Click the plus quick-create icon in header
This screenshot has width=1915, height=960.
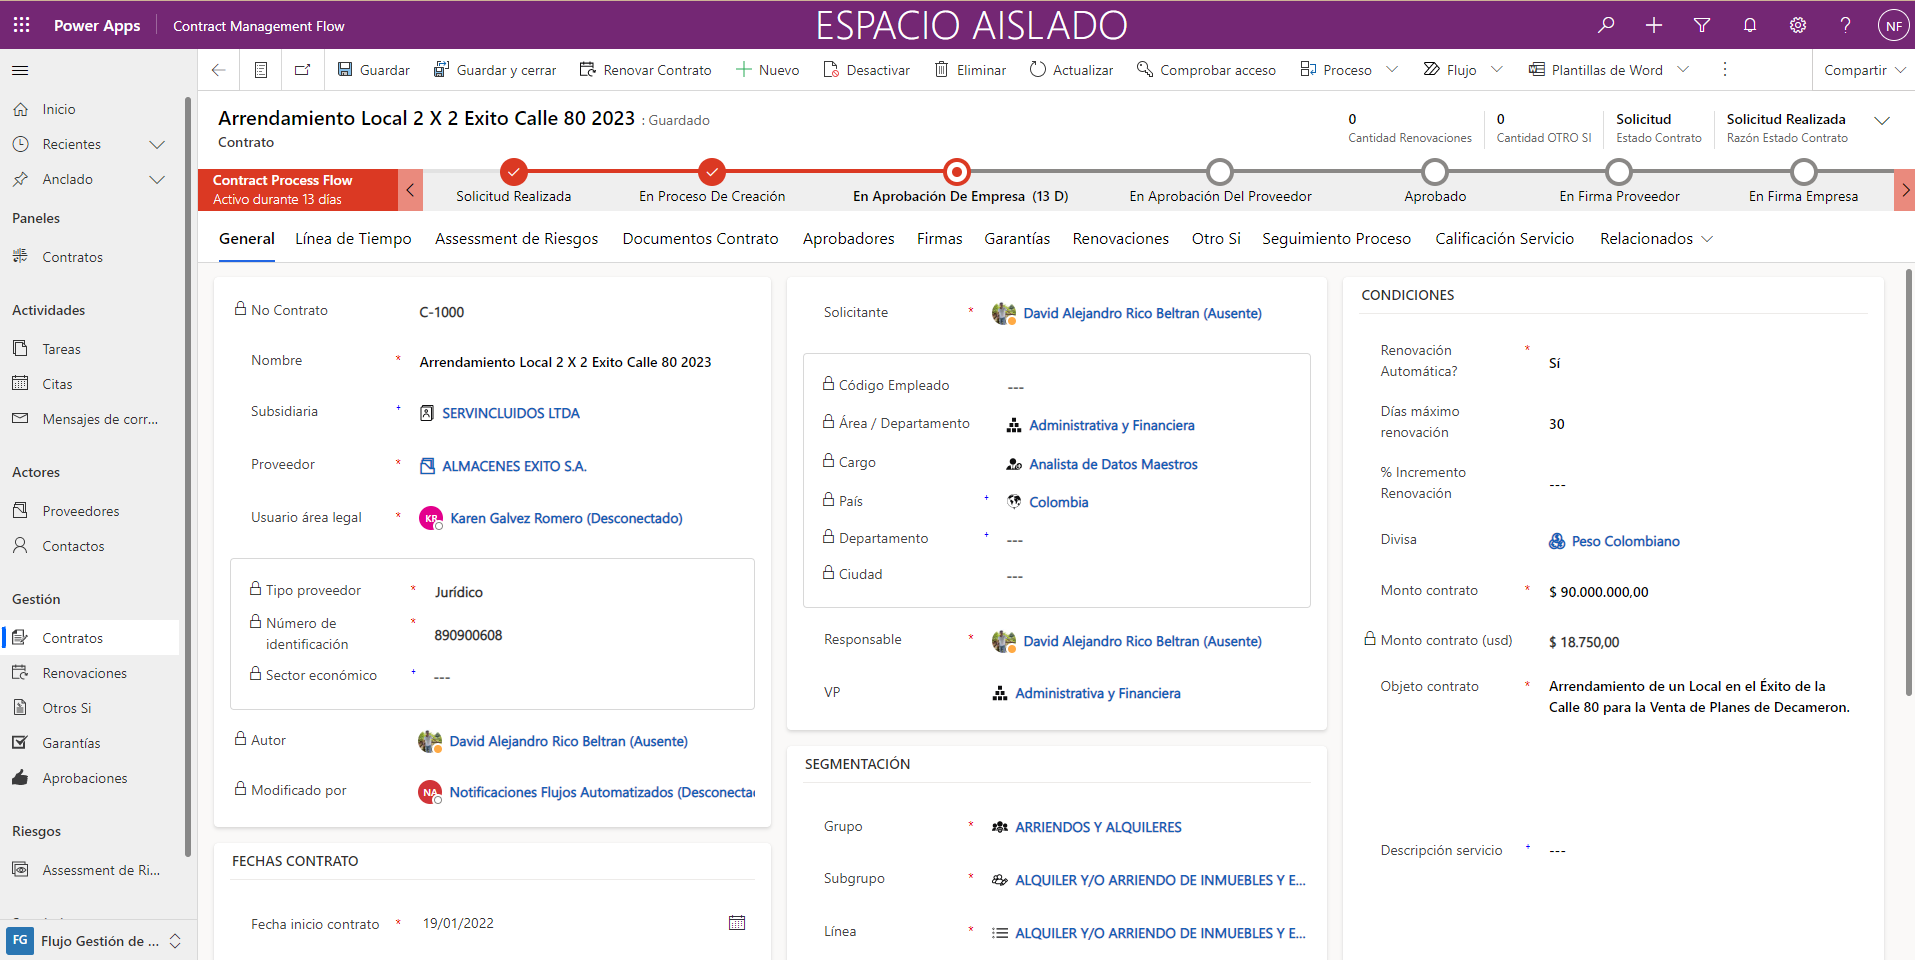click(x=1654, y=25)
